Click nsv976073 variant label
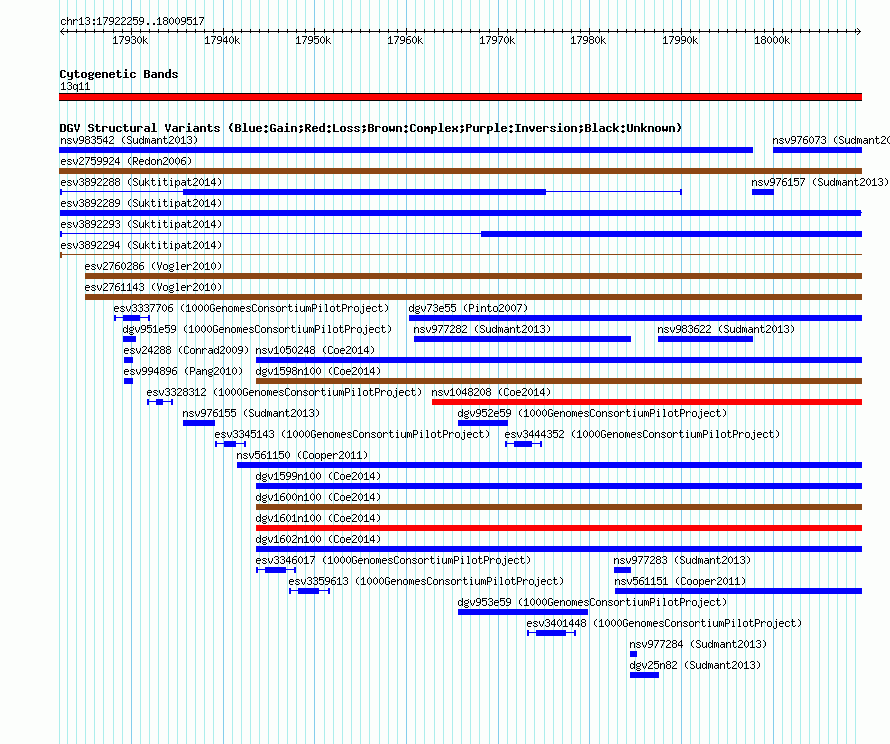 tap(831, 140)
